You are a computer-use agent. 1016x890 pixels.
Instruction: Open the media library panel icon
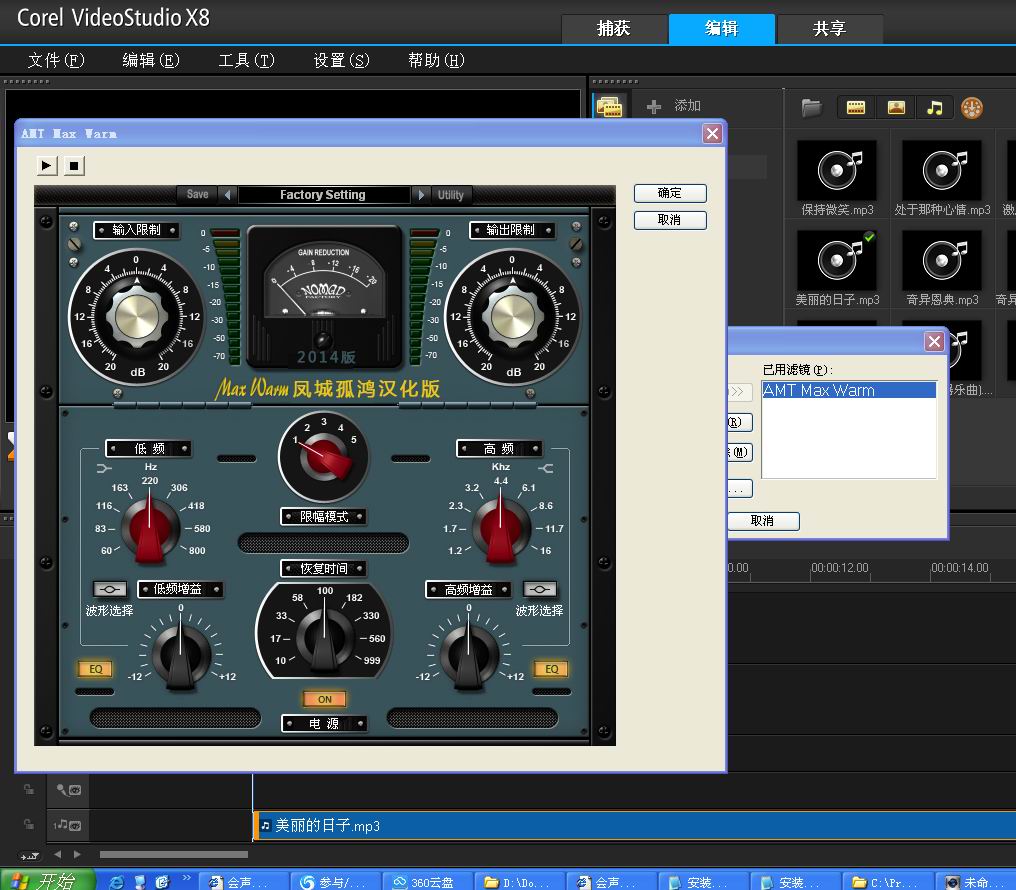tap(609, 107)
